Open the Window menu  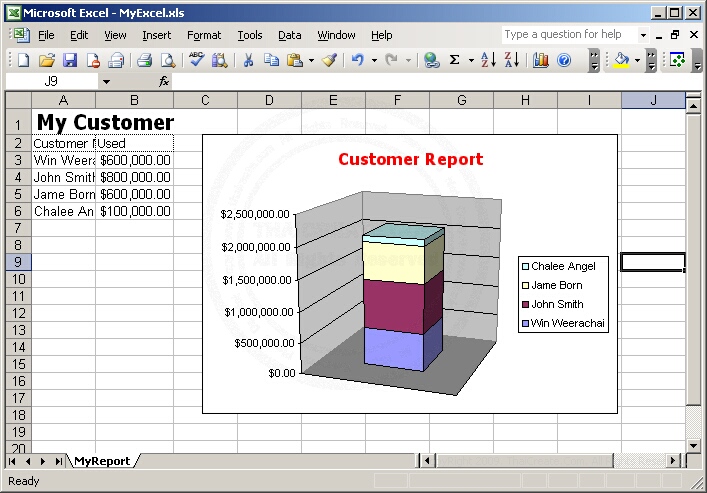click(336, 35)
